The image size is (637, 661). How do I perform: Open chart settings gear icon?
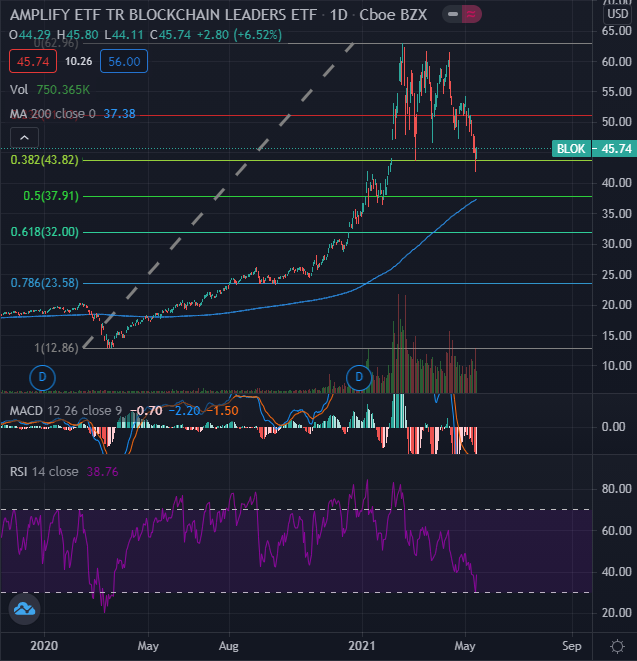click(x=618, y=646)
